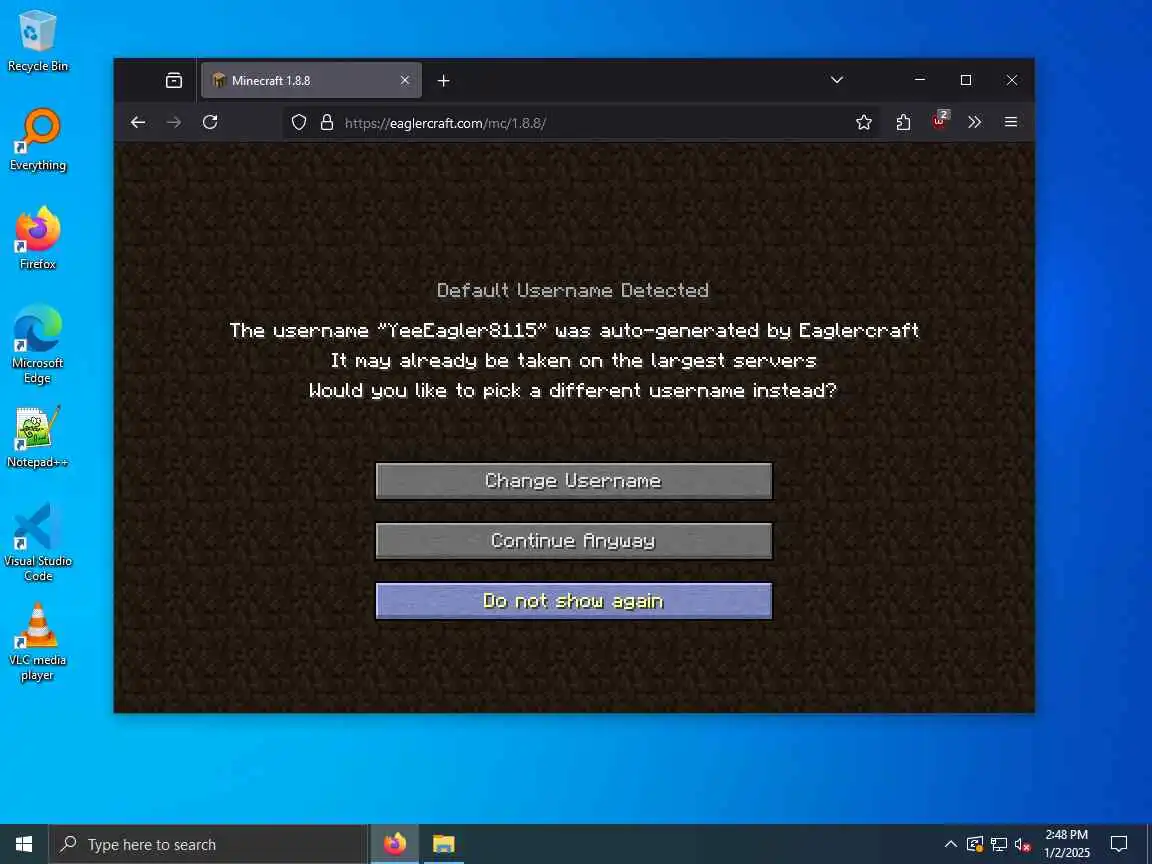Switch to the Minecraft 1.8.8 tab
The height and width of the screenshot is (864, 1152).
tap(312, 81)
